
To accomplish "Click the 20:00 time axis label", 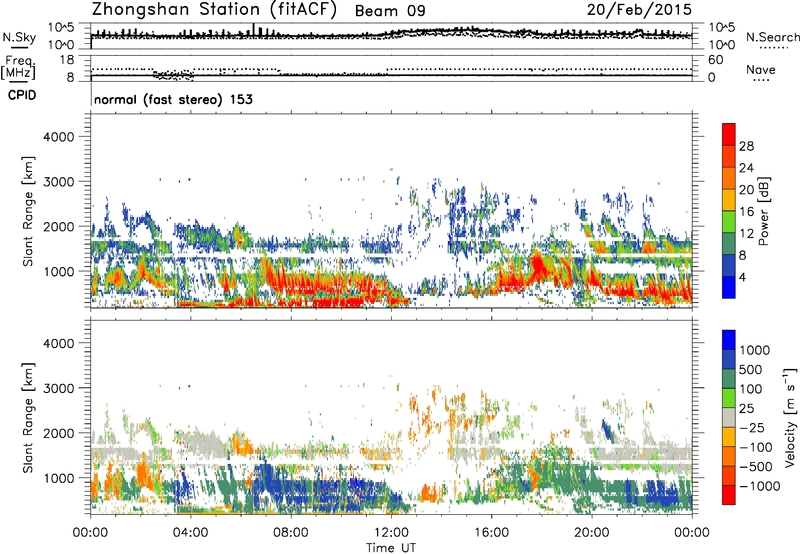I will tap(591, 533).
